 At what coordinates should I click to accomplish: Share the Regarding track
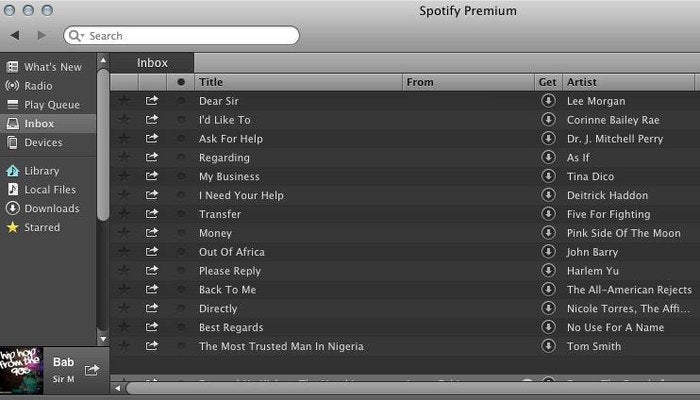[152, 157]
